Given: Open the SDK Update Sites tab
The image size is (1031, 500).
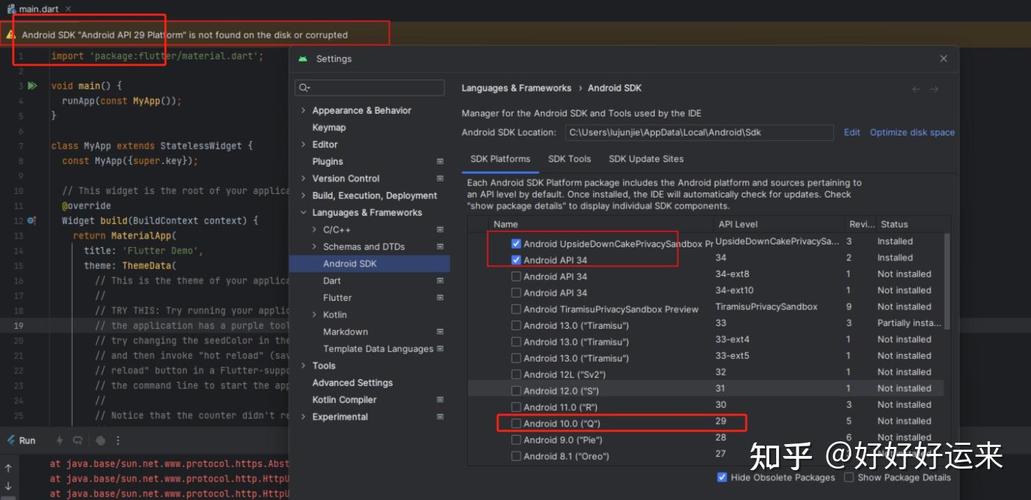Looking at the screenshot, I should pyautogui.click(x=646, y=159).
